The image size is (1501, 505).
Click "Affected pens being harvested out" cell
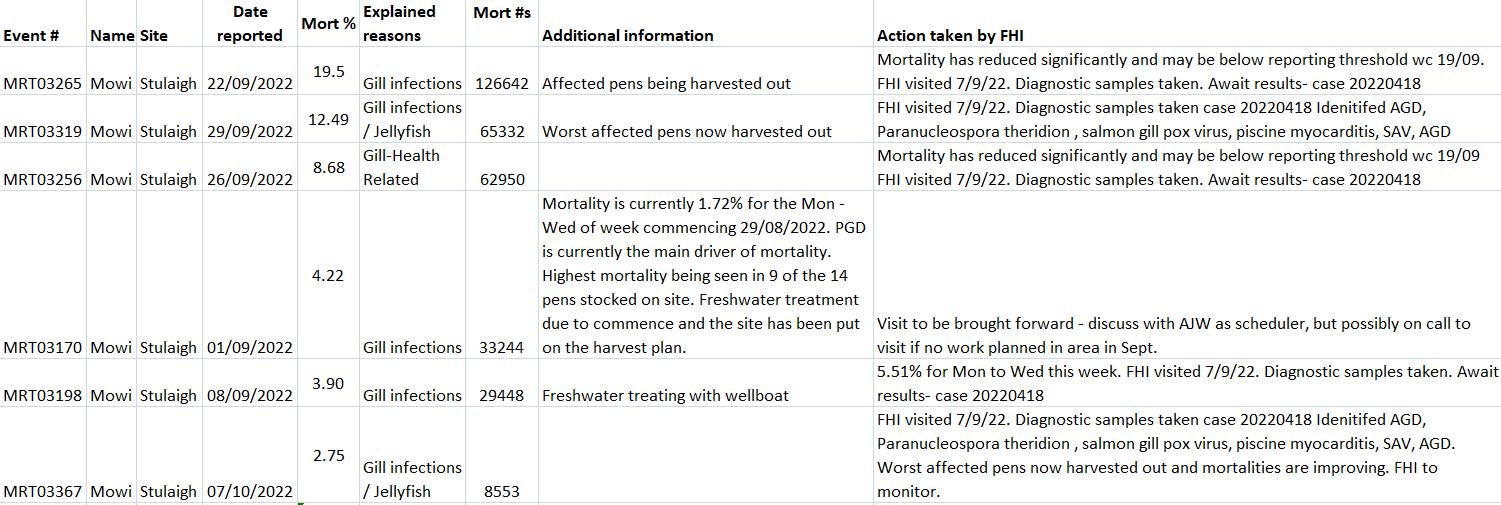tap(666, 83)
